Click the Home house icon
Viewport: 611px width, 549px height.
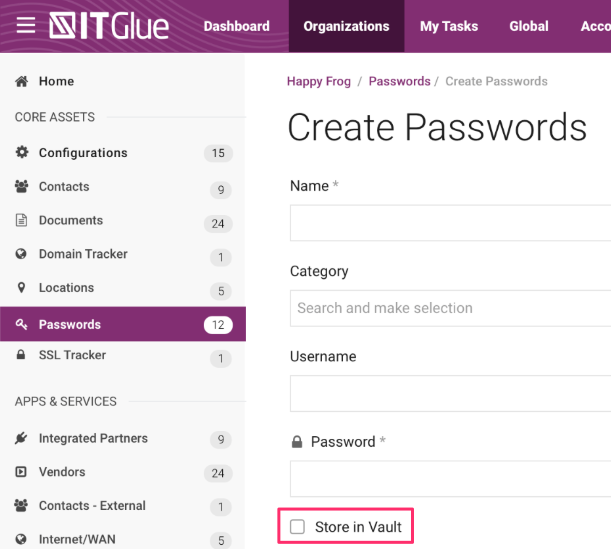pyautogui.click(x=22, y=81)
